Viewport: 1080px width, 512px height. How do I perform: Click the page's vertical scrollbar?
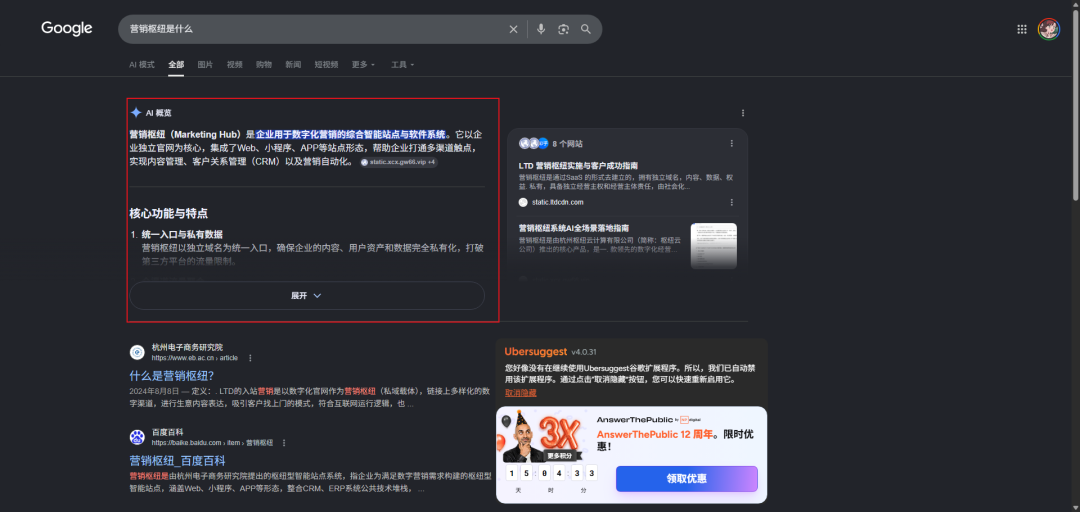click(x=1074, y=103)
